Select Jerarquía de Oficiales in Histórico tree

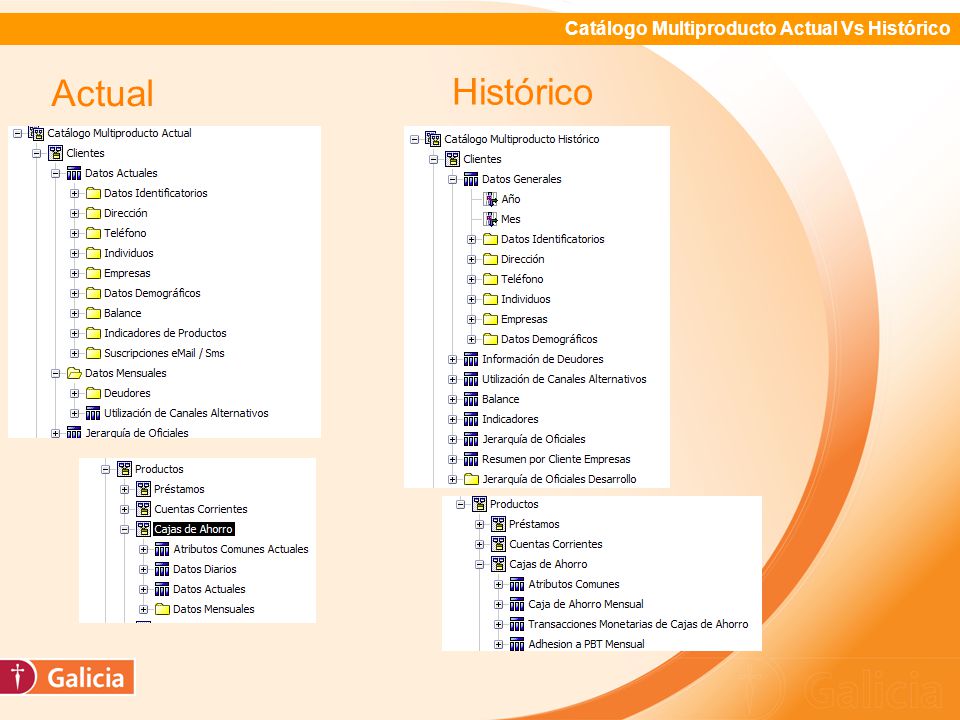(x=533, y=439)
